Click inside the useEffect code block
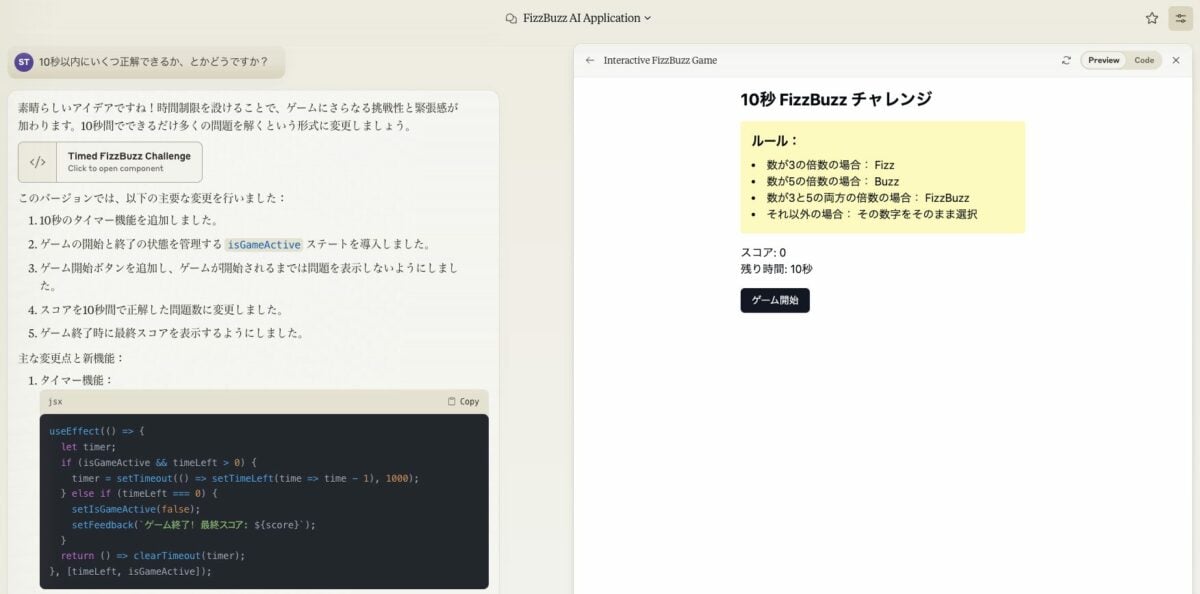Viewport: 1200px width, 594px height. pyautogui.click(x=264, y=500)
